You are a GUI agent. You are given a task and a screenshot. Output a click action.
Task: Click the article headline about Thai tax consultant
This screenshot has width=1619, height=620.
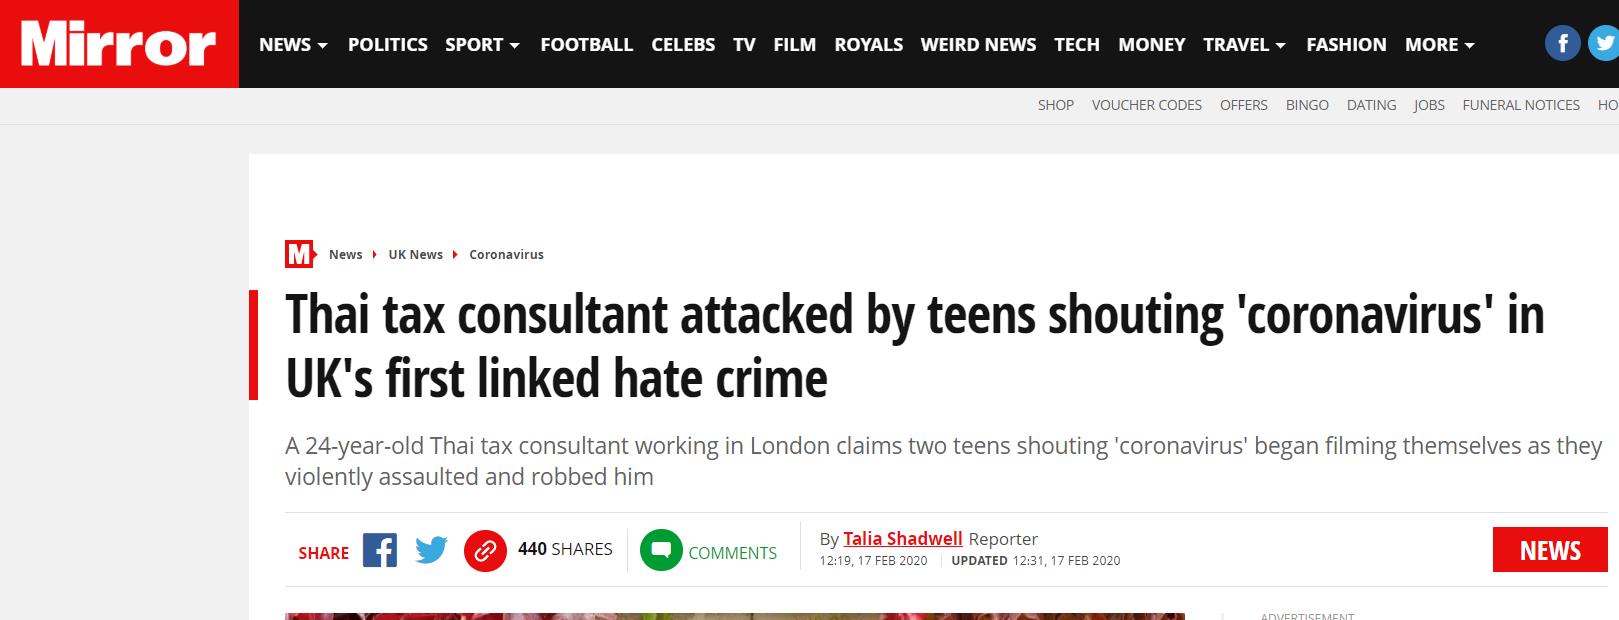pyautogui.click(x=915, y=346)
